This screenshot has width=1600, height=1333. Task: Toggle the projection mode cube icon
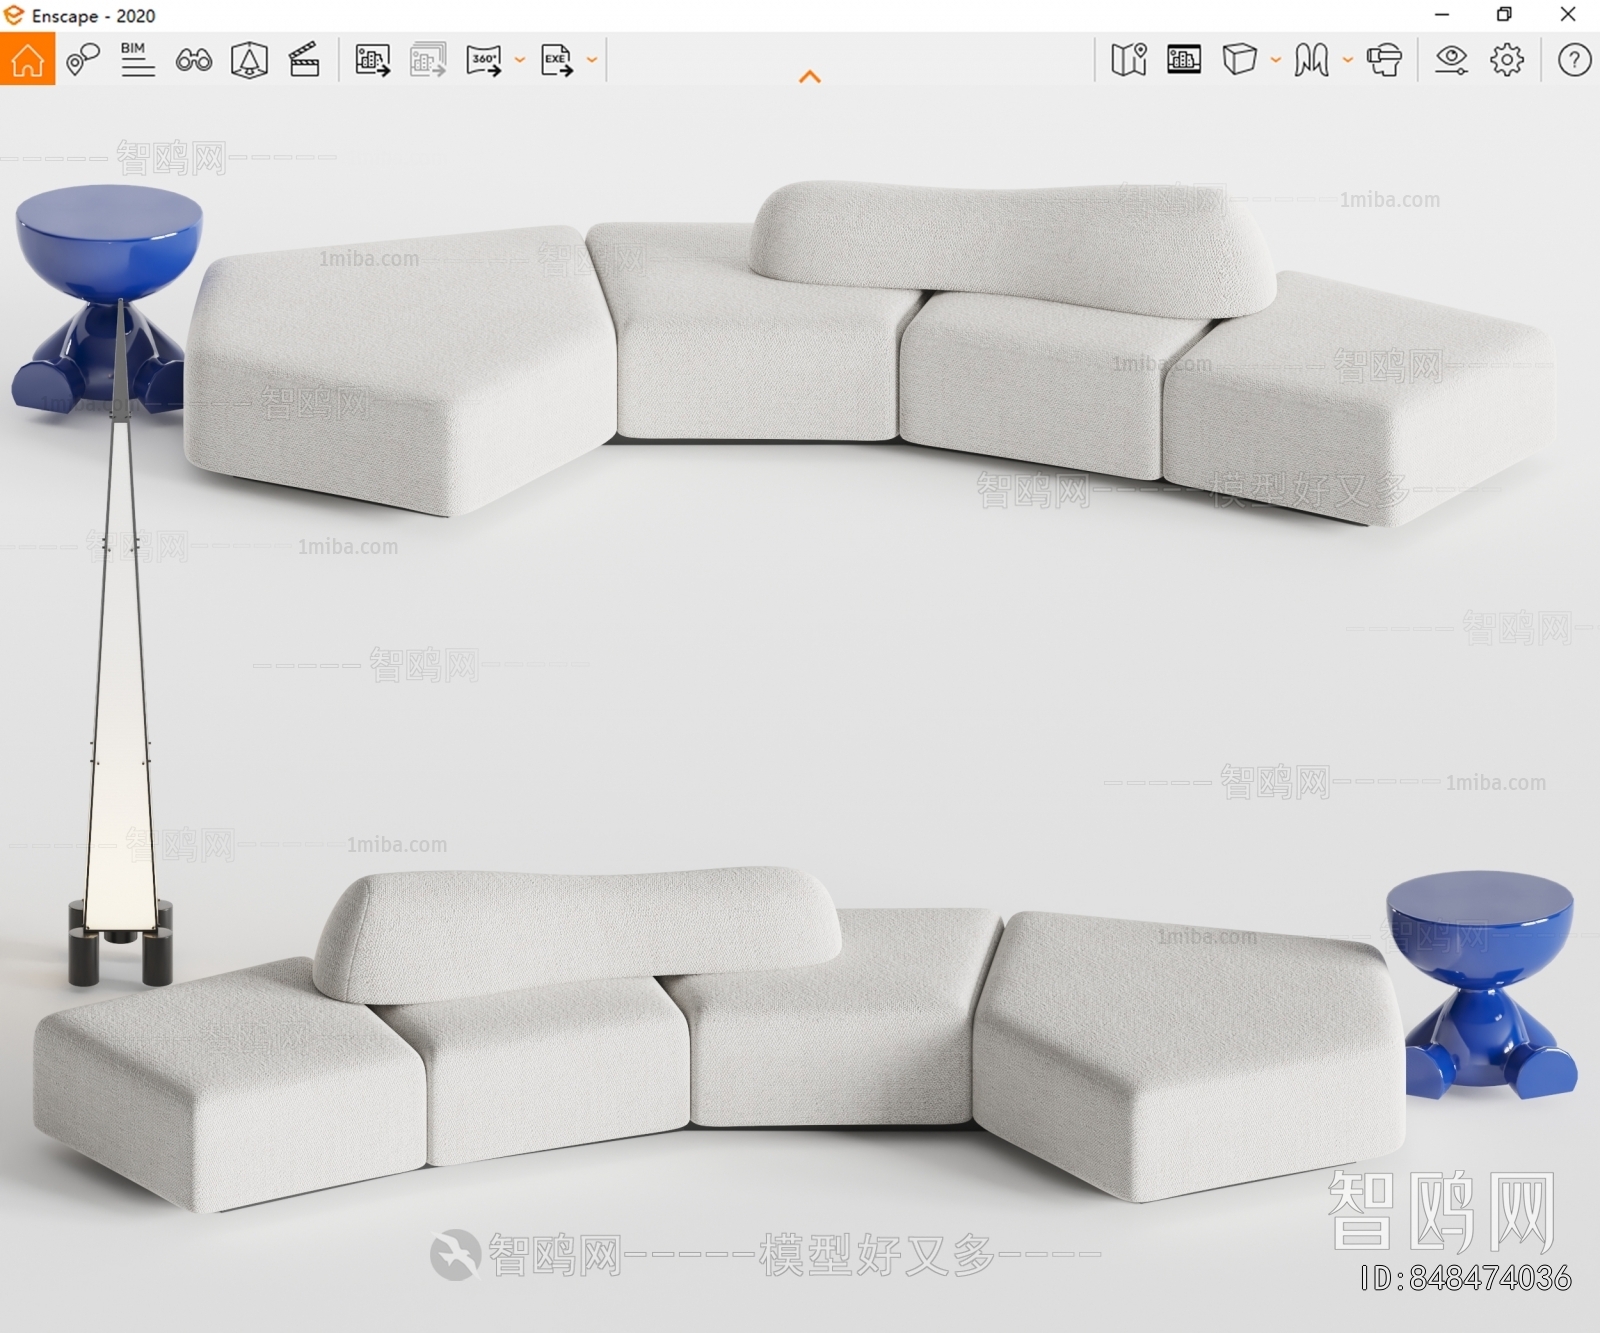point(1239,59)
